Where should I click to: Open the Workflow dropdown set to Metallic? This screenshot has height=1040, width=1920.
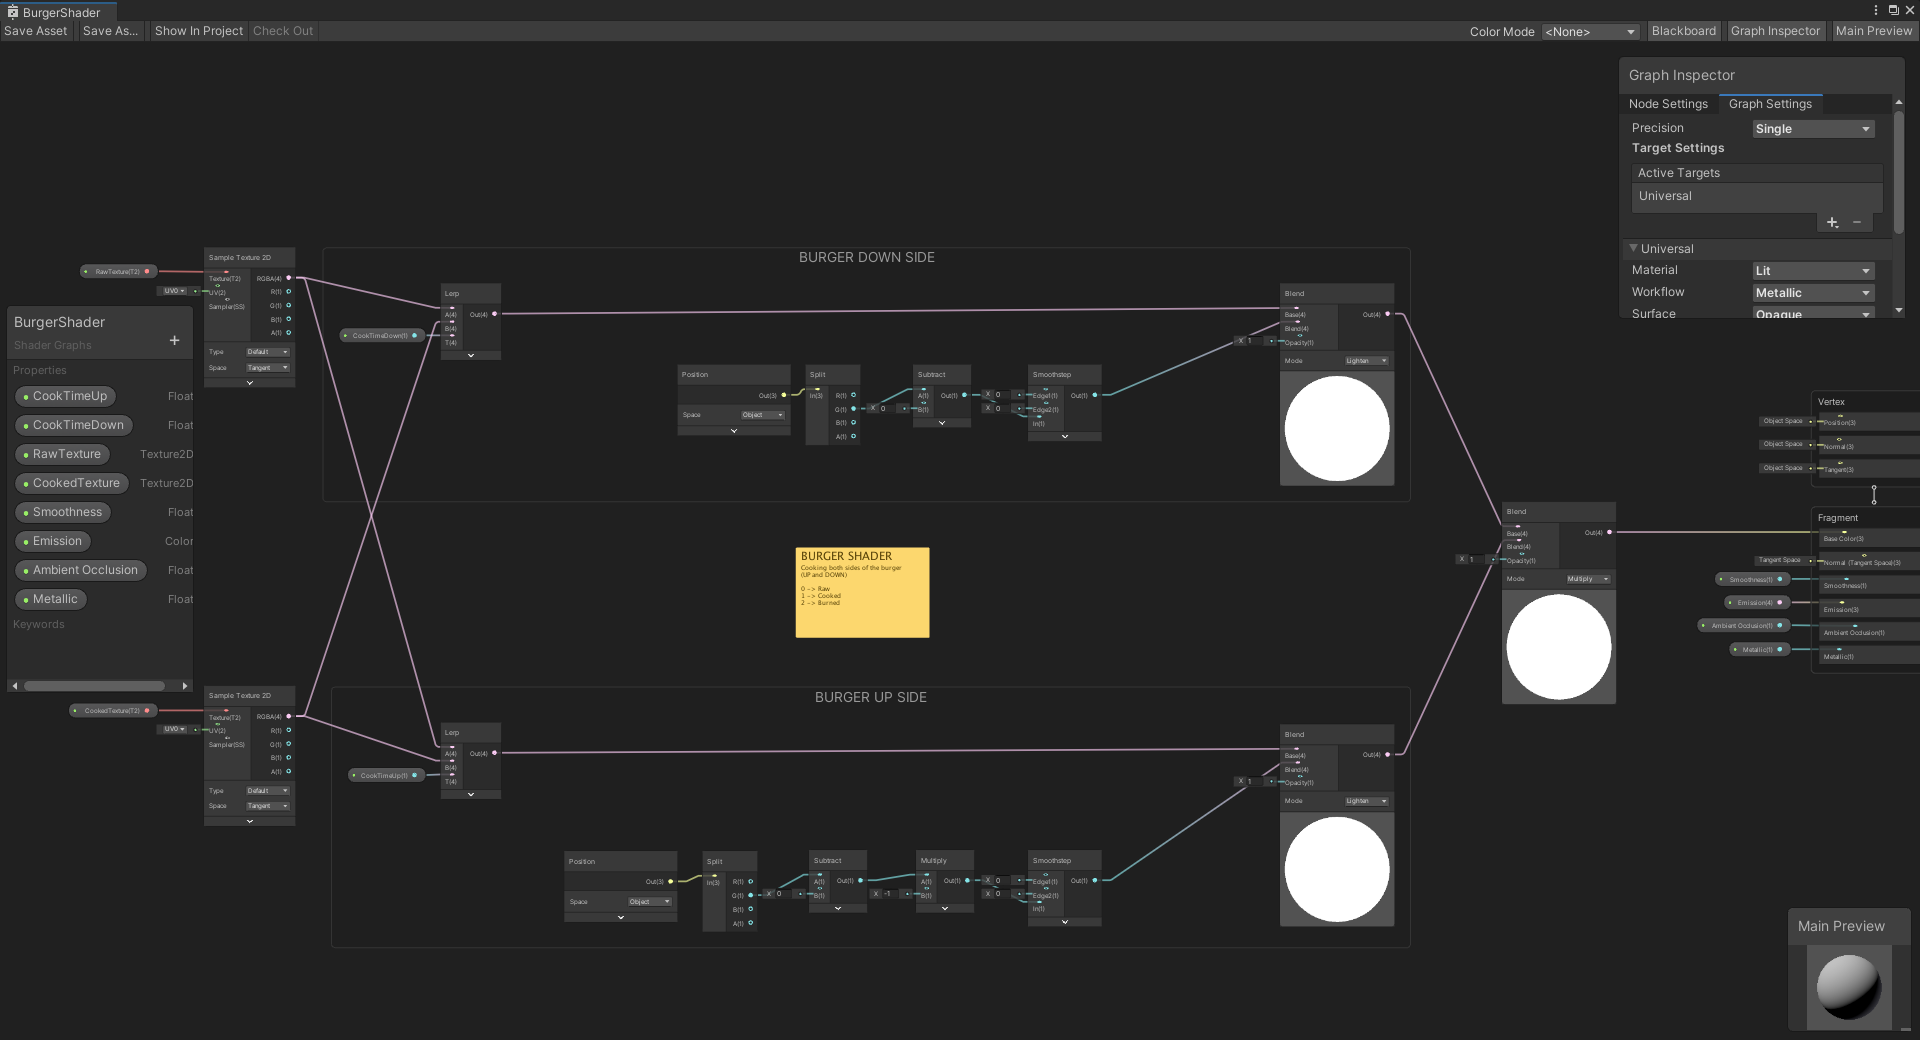point(1812,292)
